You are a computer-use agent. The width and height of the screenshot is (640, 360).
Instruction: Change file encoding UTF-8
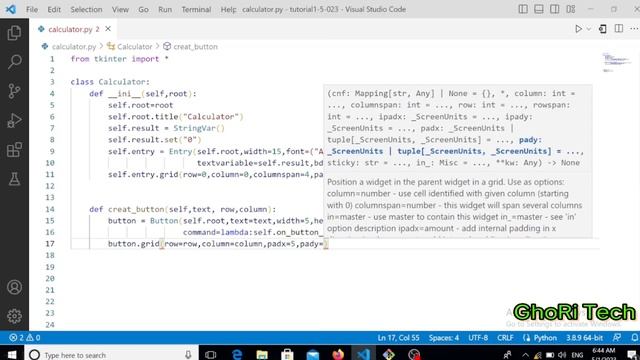click(x=478, y=338)
